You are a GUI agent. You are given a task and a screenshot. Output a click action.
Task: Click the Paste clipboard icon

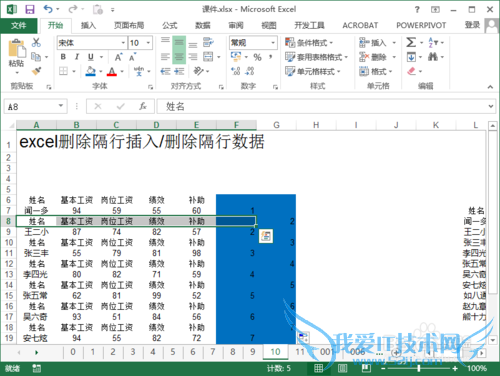click(x=17, y=49)
